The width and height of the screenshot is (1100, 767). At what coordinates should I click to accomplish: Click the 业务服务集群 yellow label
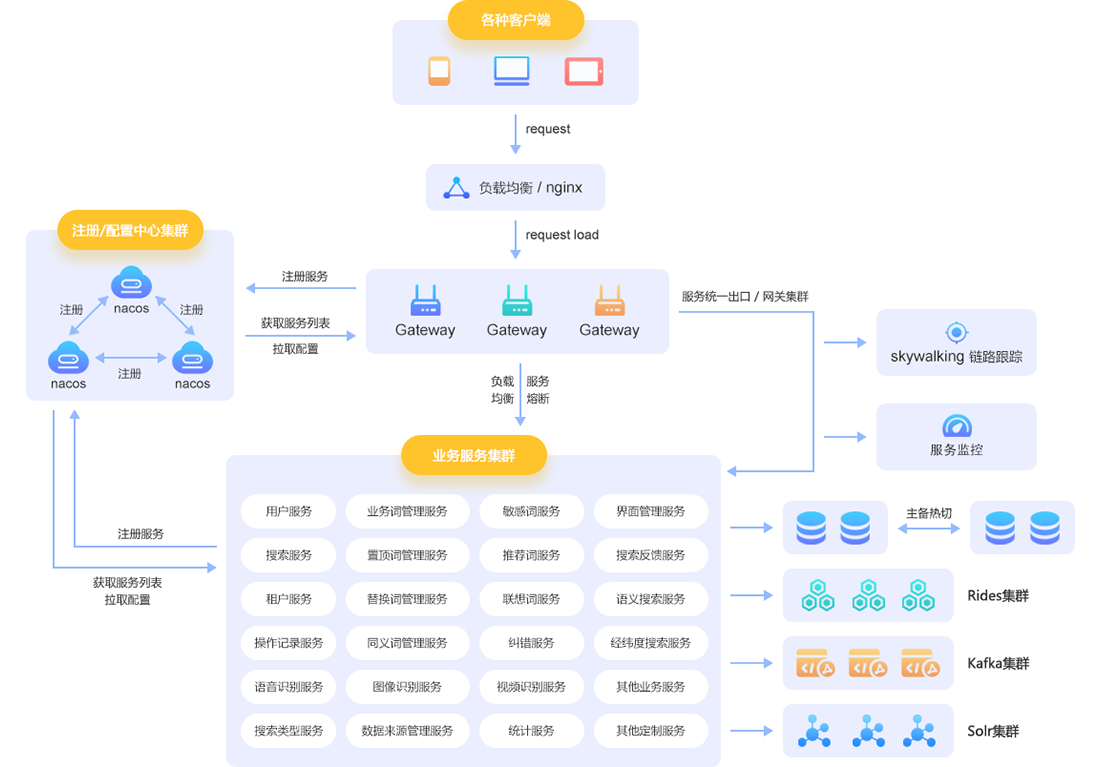(474, 455)
